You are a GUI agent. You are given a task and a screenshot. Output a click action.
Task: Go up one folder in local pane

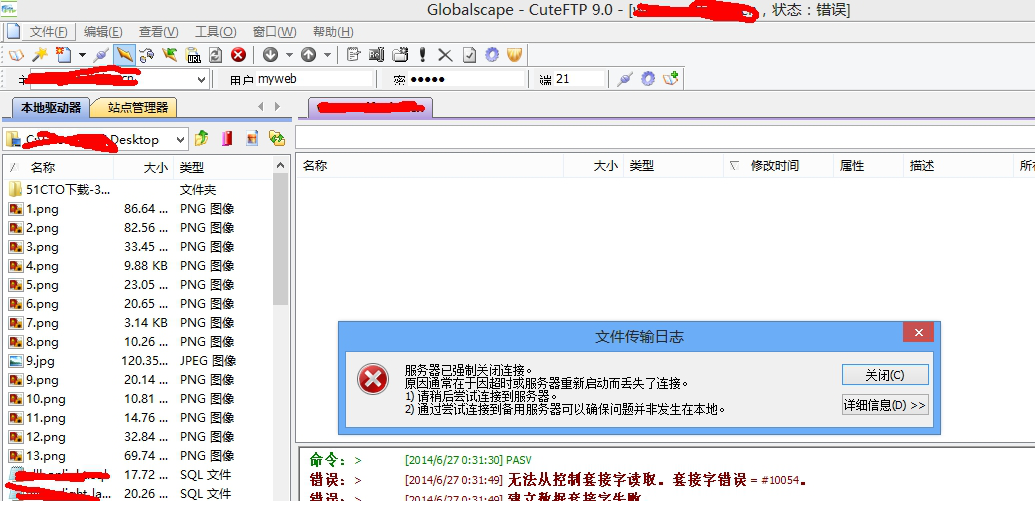click(x=201, y=138)
